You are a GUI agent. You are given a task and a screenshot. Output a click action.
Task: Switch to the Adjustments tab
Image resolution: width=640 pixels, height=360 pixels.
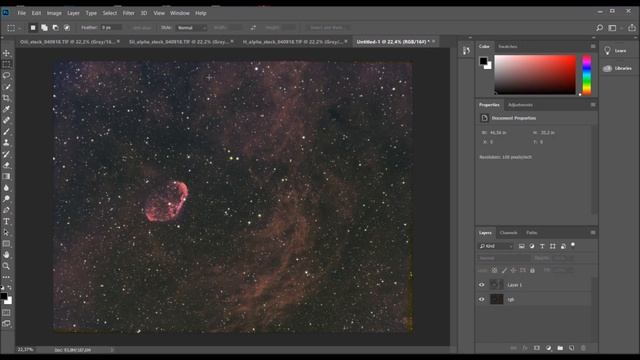[520, 105]
